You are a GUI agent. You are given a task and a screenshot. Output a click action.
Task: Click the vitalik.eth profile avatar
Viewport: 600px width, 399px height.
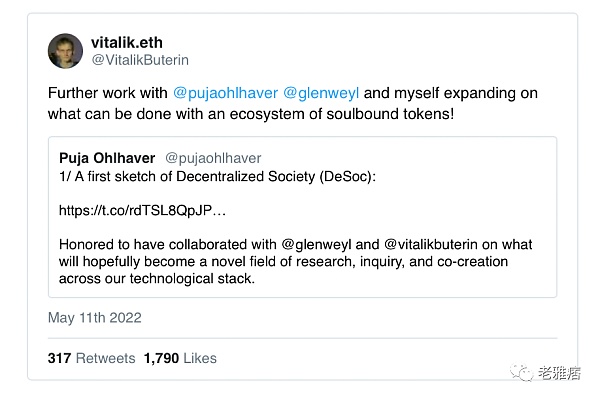65,51
